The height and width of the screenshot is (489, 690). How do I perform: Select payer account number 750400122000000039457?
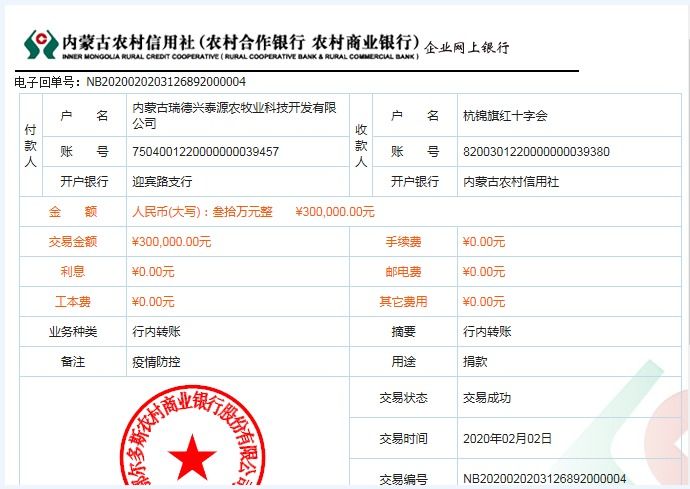[205, 152]
